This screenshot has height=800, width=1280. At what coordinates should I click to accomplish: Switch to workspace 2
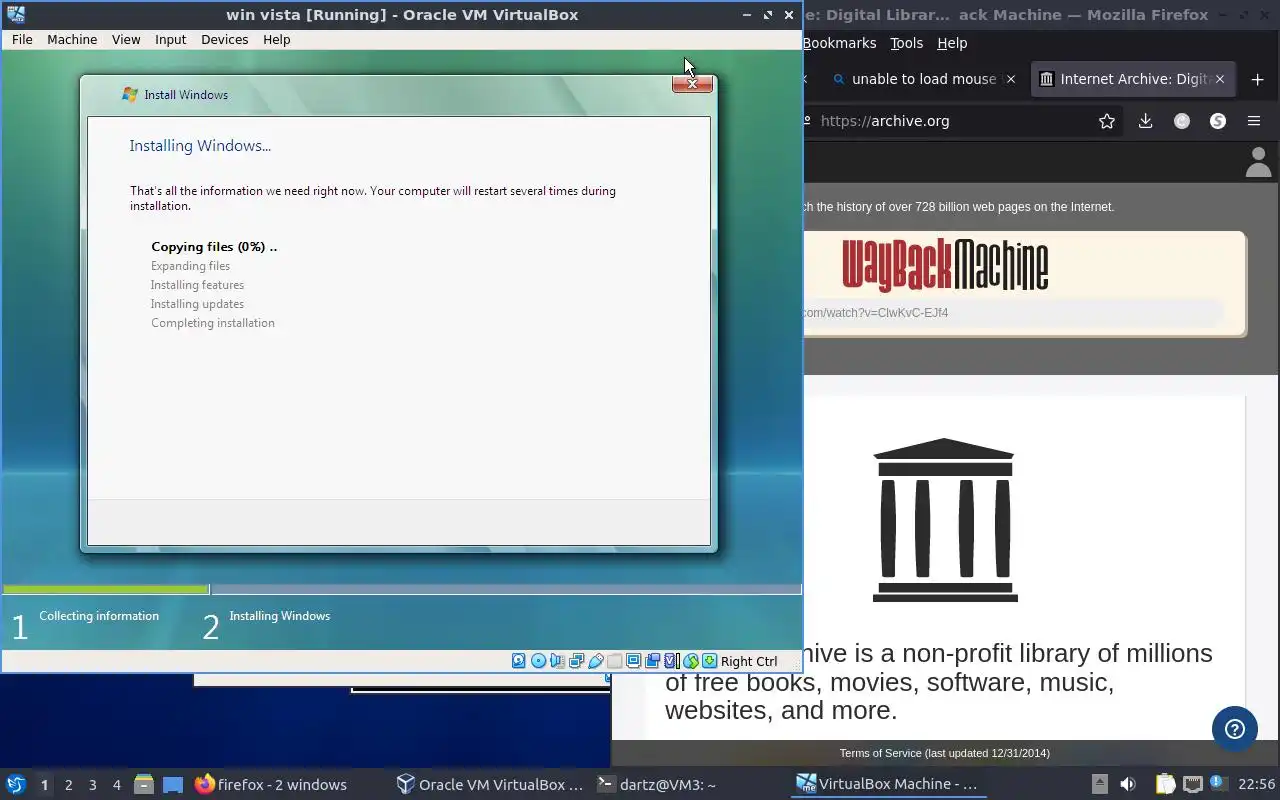(68, 785)
